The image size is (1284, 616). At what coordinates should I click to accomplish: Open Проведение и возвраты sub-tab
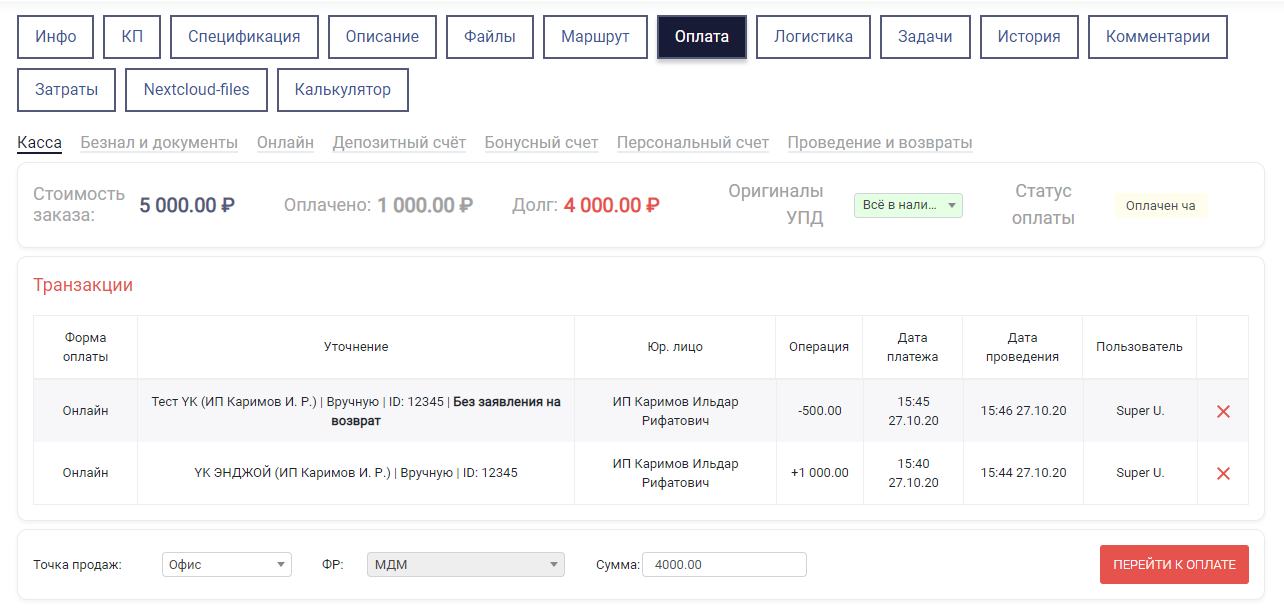(880, 143)
